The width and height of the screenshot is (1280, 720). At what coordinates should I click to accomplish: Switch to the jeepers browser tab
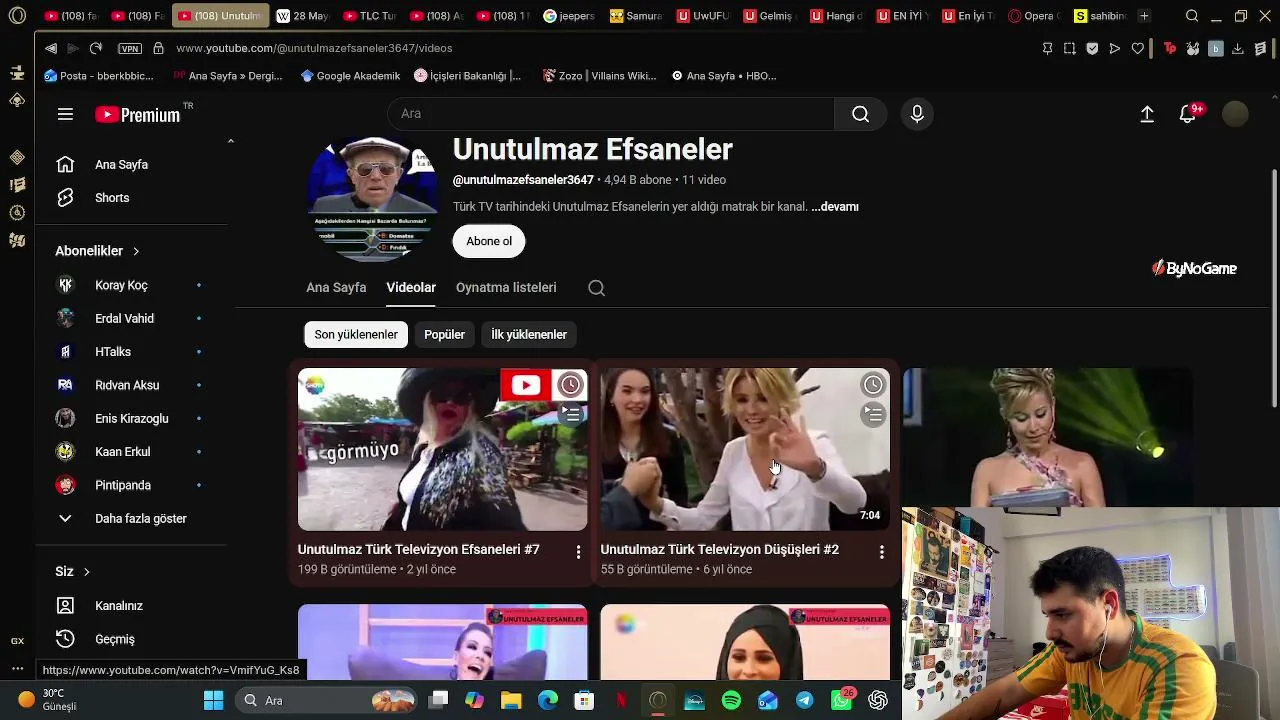(569, 16)
